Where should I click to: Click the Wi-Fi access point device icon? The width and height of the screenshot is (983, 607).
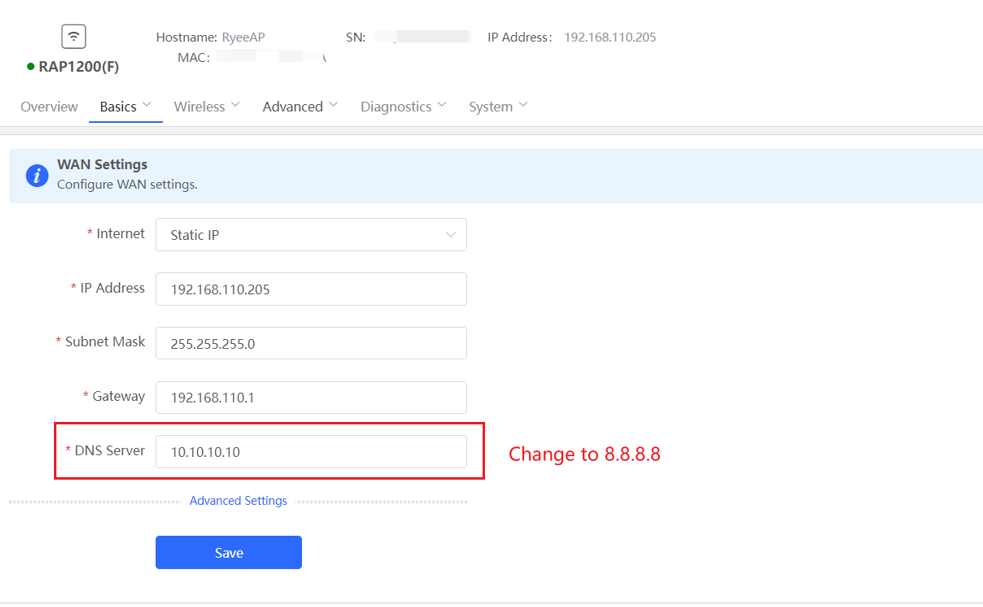point(73,37)
